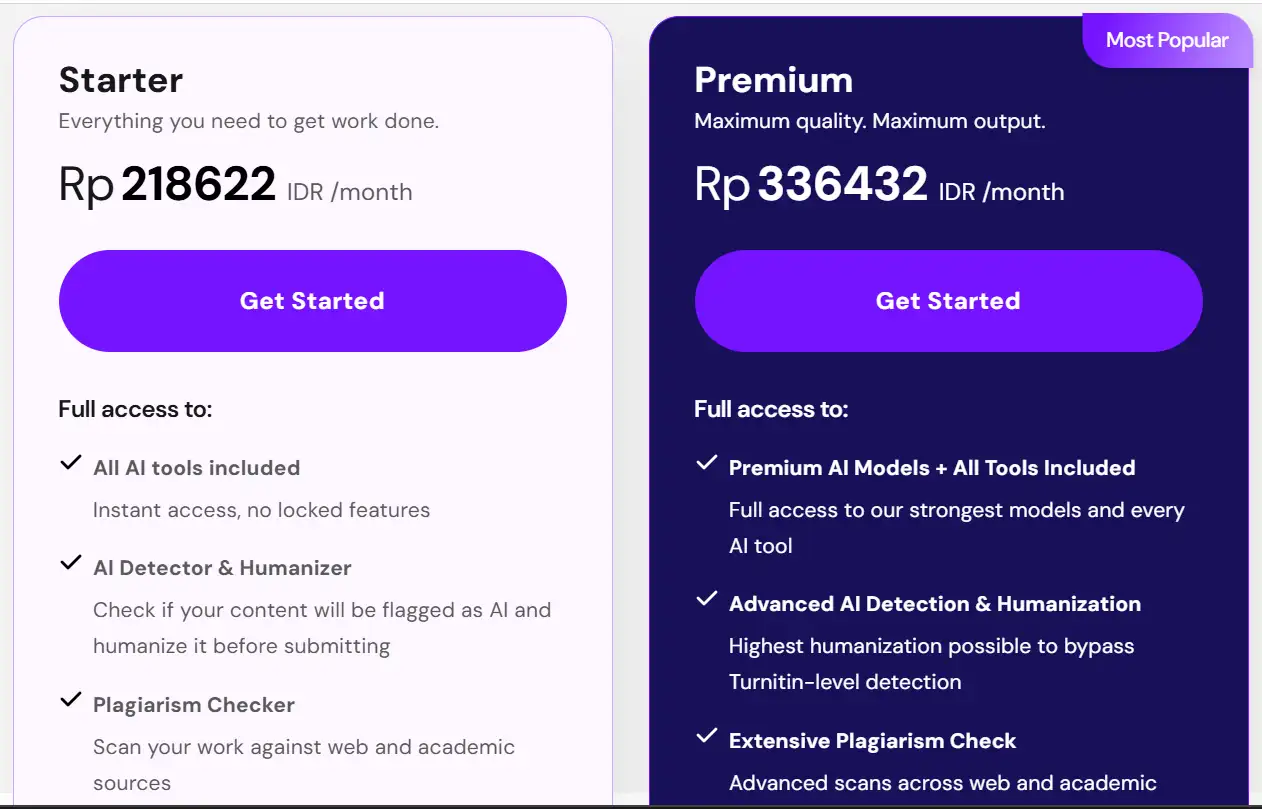Click the checkmark beside Advanced AI Detection & Humanization
This screenshot has width=1262, height=809.
coord(707,599)
